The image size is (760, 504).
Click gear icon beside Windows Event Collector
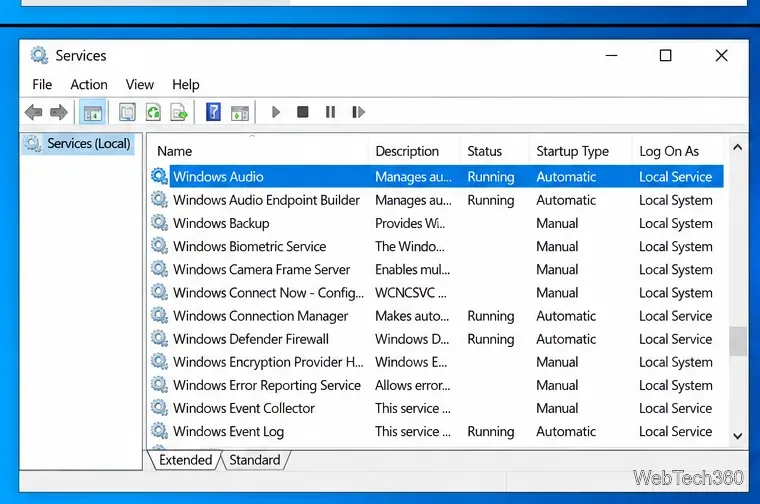(159, 408)
